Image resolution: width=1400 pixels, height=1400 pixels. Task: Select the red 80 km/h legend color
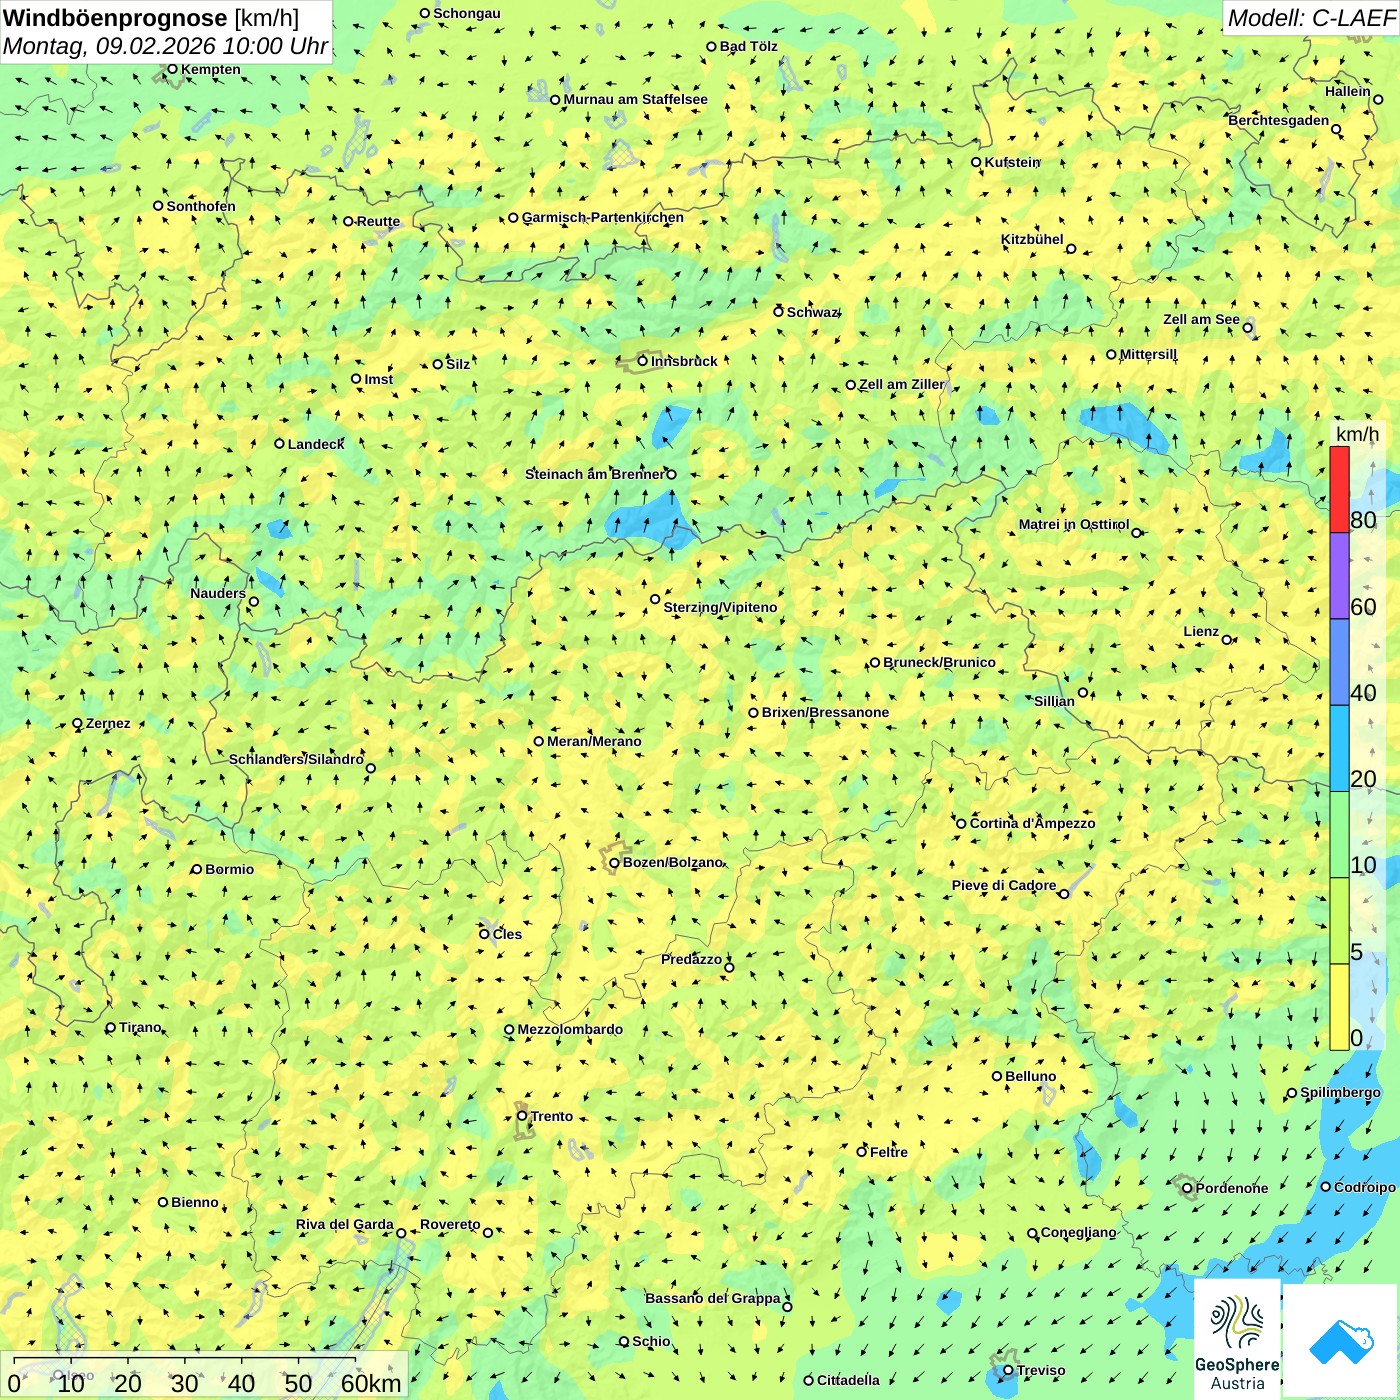coord(1339,489)
